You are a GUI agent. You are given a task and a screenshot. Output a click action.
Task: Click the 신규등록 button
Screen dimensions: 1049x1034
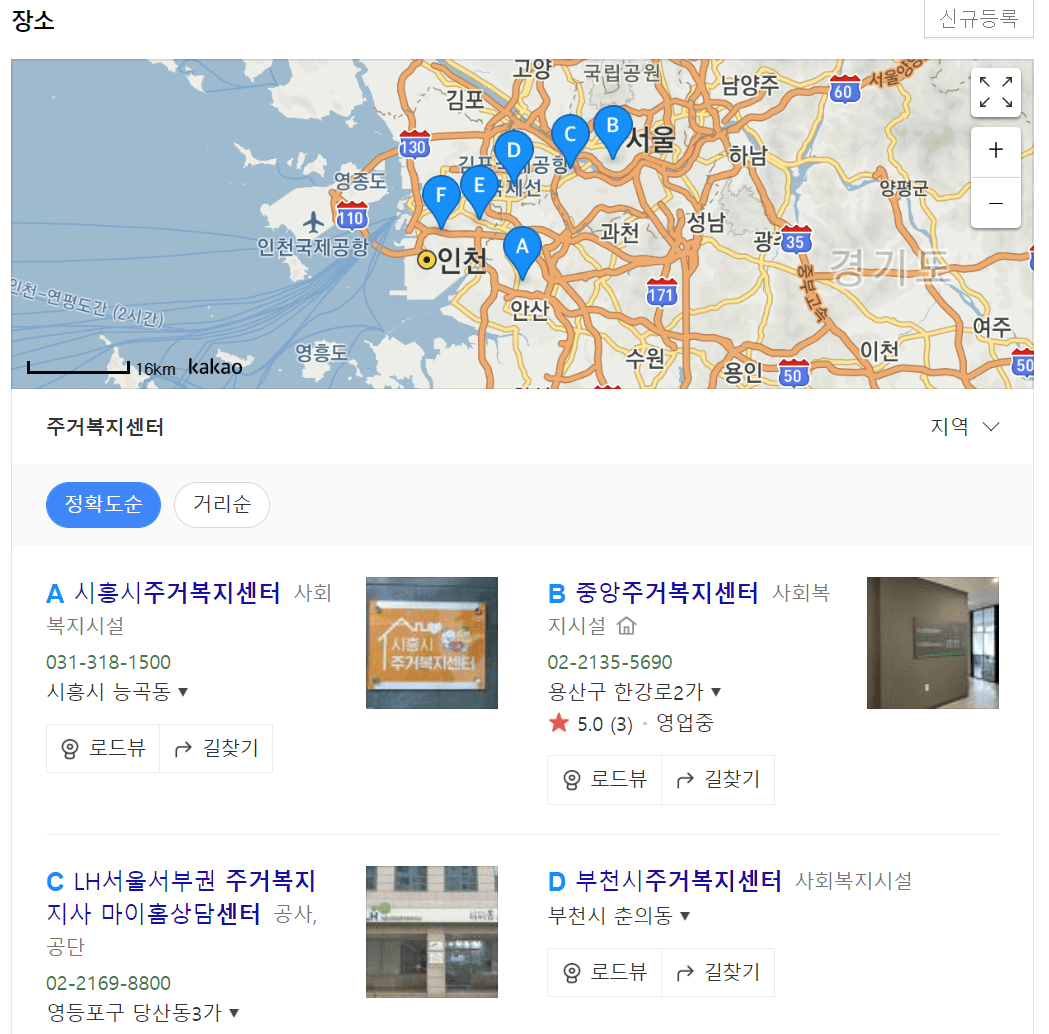click(x=979, y=19)
